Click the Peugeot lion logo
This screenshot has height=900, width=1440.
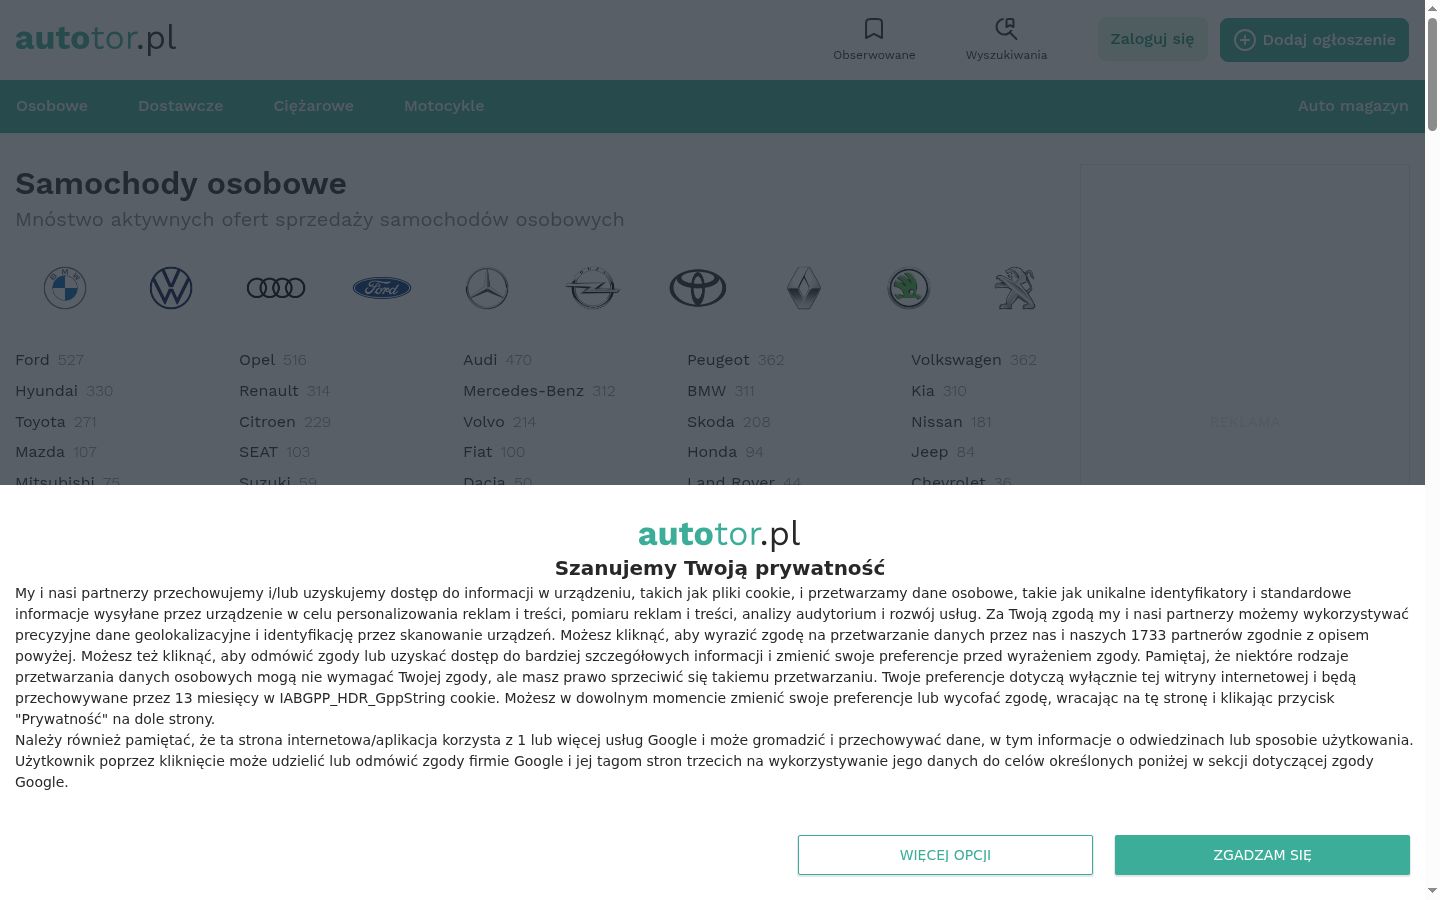click(x=1015, y=288)
